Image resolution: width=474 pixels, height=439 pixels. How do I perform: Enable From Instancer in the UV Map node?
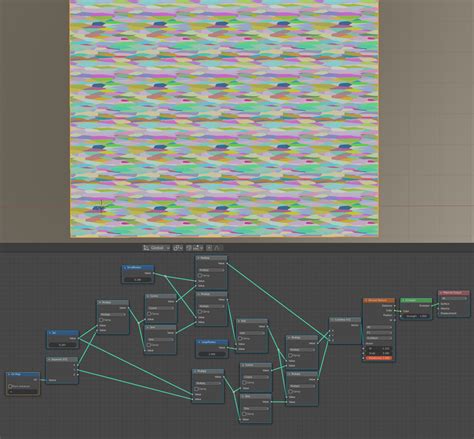(x=10, y=386)
